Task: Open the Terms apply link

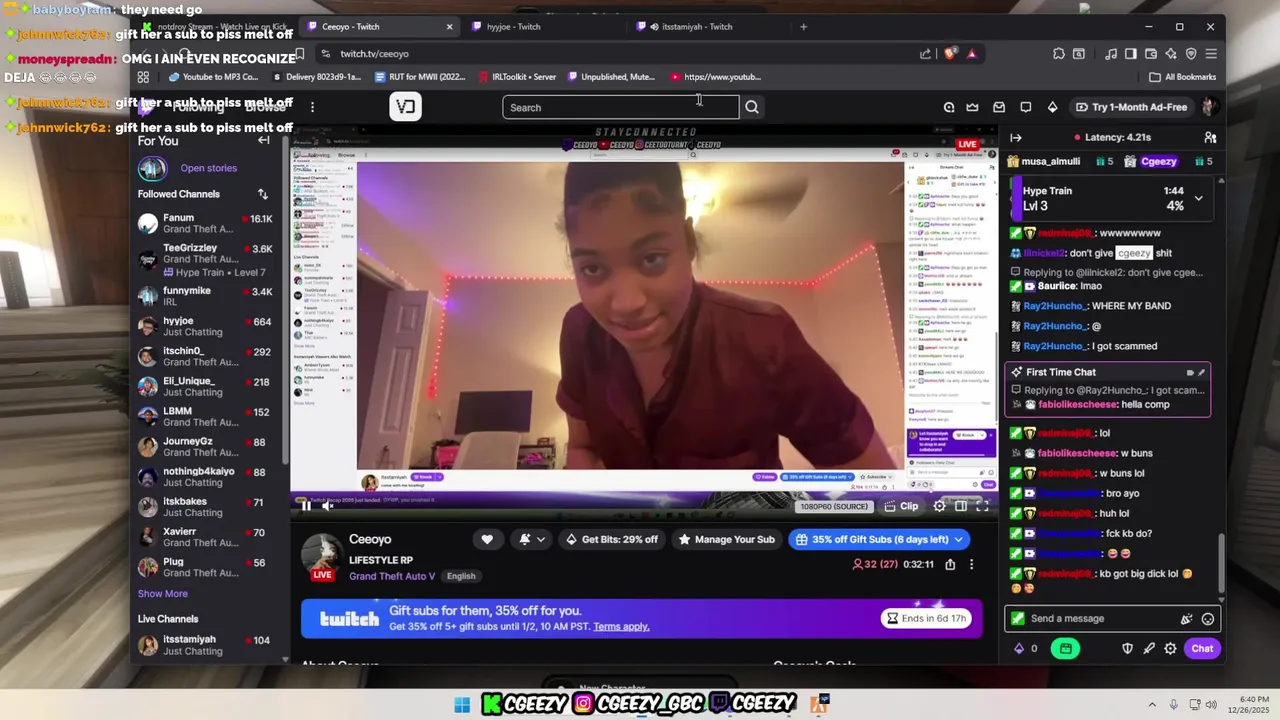Action: 621,627
